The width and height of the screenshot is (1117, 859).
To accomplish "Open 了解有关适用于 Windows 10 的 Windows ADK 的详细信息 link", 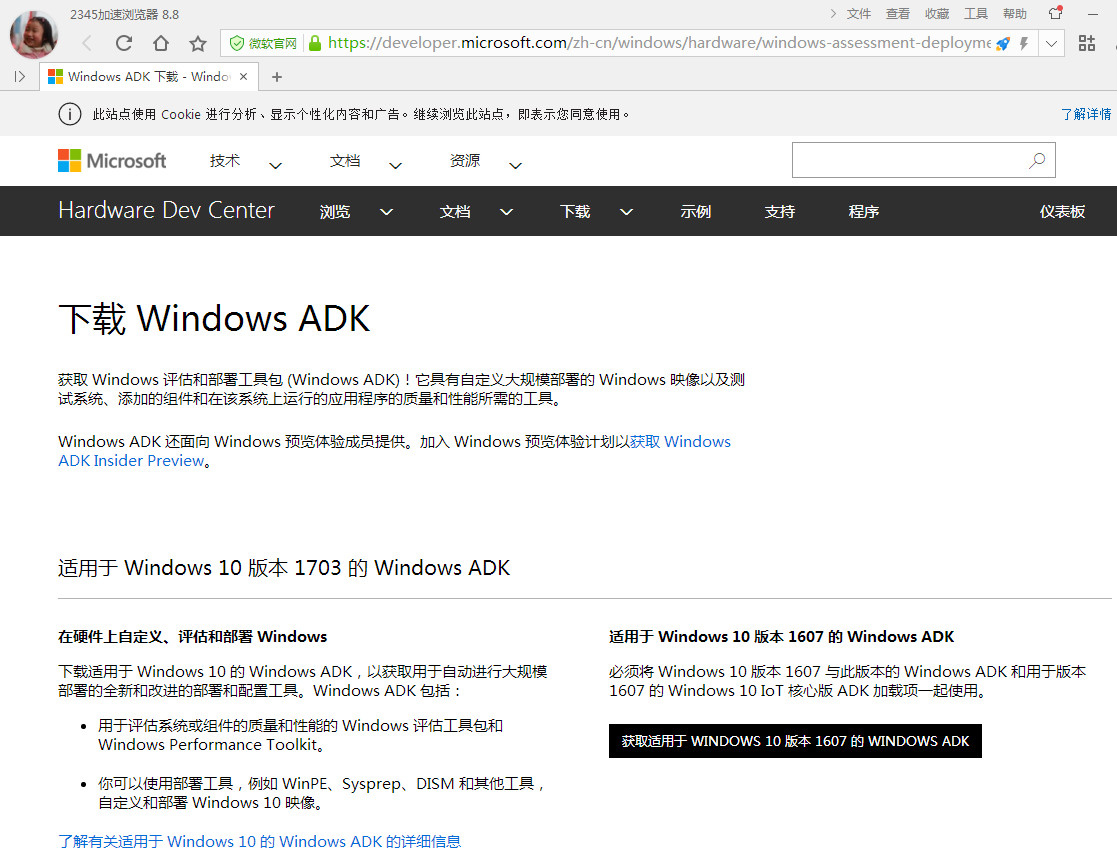I will (259, 841).
